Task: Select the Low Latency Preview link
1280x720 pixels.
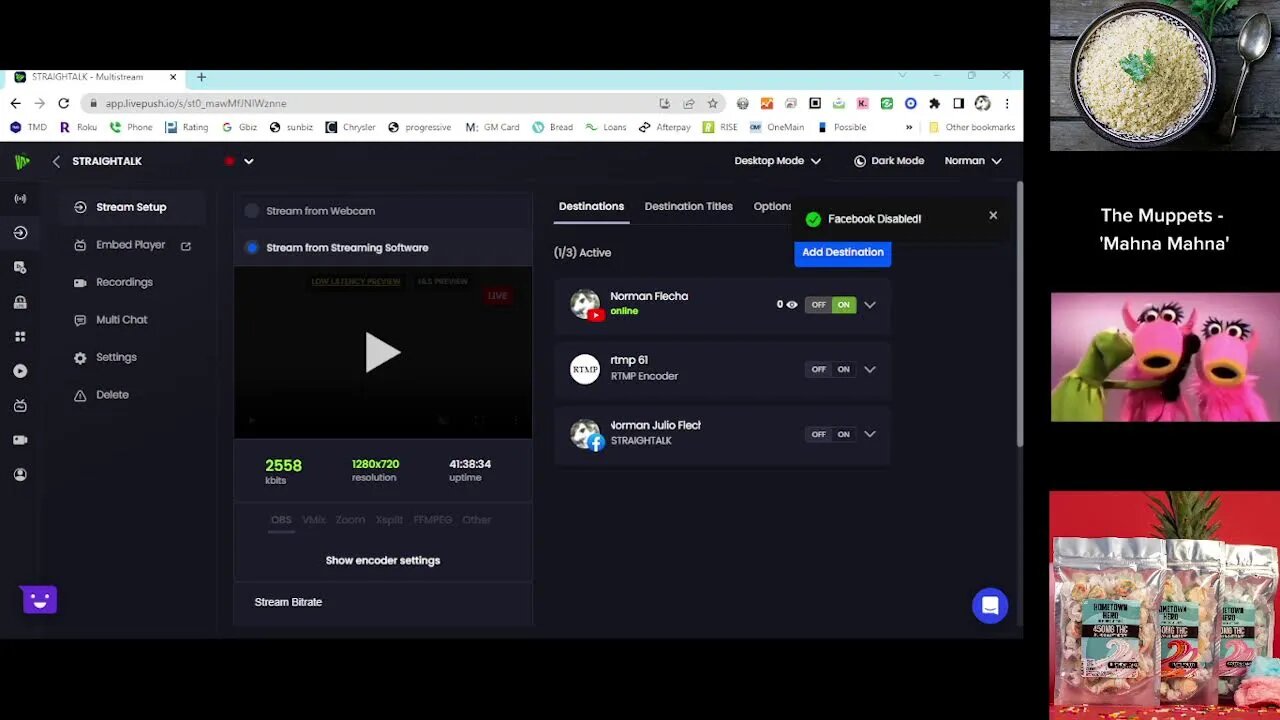Action: 356,282
